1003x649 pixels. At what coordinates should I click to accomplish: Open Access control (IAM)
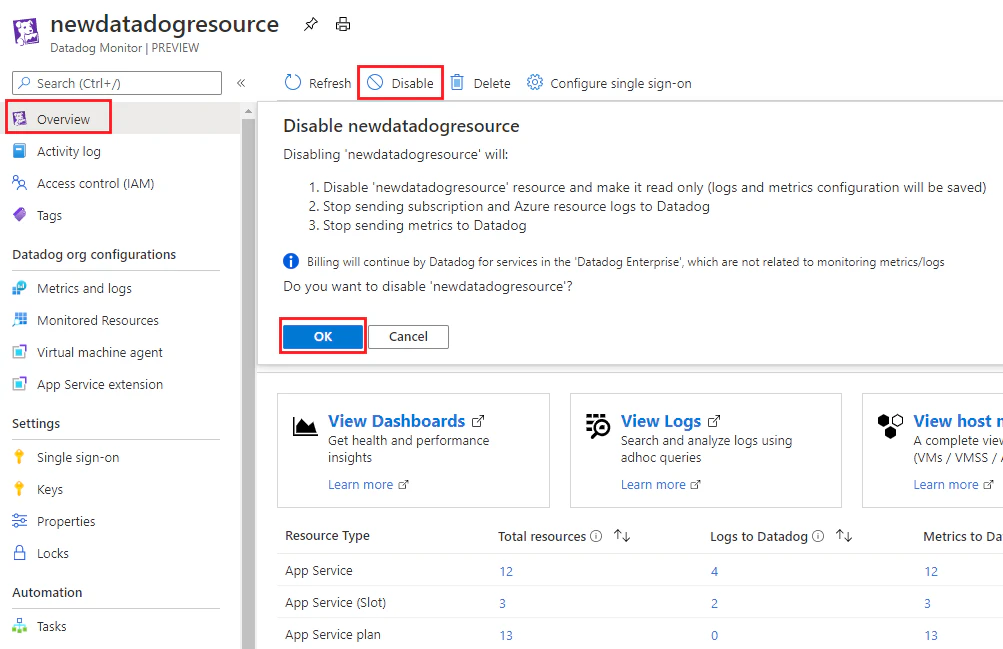pyautogui.click(x=95, y=184)
